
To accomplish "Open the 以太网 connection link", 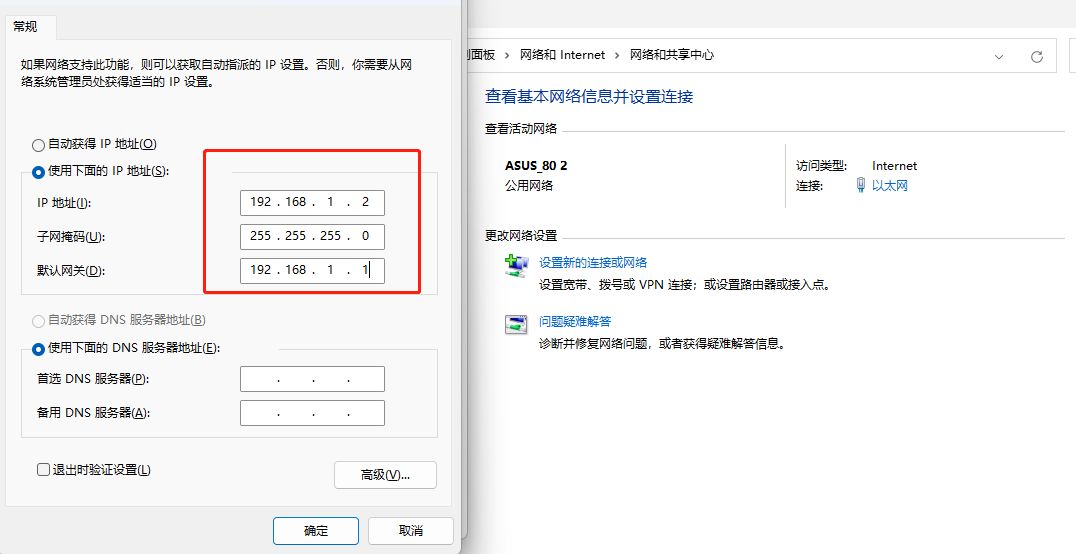I will click(x=889, y=185).
